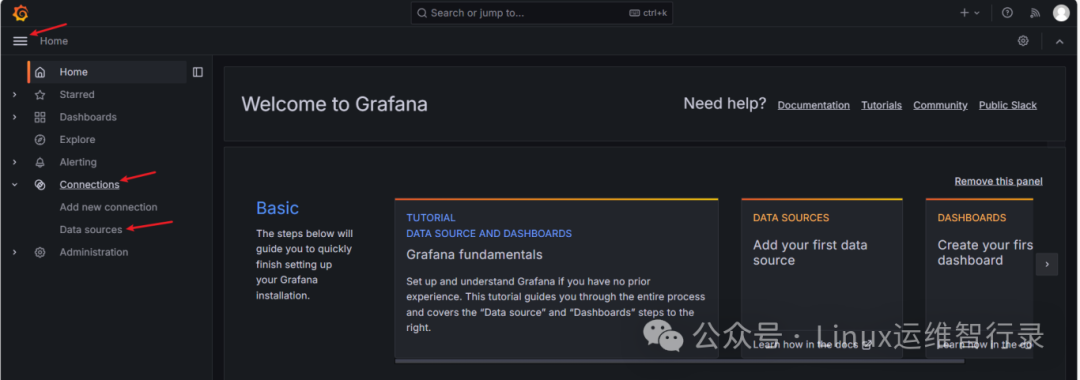Open Data sources menu item
This screenshot has height=380, width=1080.
[x=91, y=230]
